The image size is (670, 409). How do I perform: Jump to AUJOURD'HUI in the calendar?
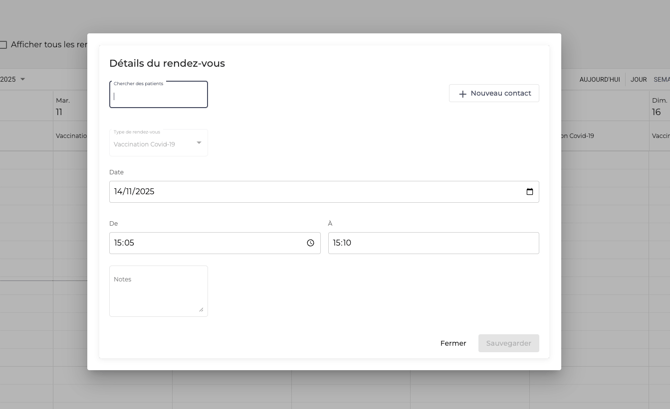tap(599, 79)
